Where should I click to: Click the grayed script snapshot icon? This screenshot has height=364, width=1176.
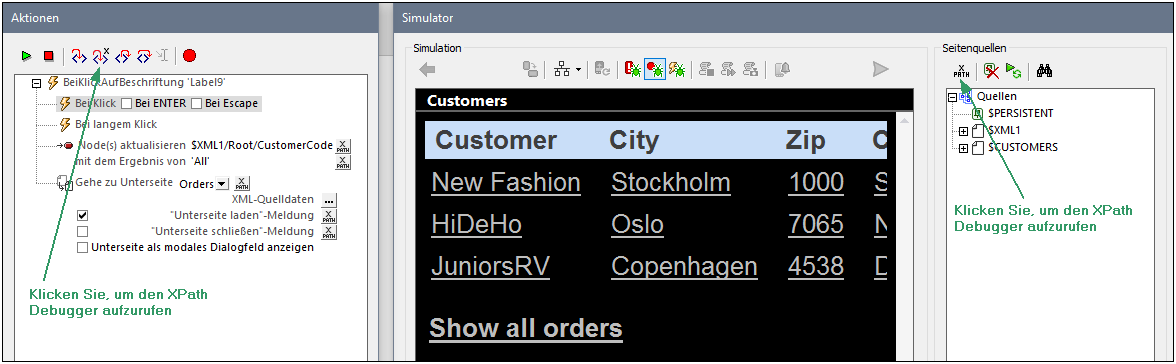(x=750, y=70)
